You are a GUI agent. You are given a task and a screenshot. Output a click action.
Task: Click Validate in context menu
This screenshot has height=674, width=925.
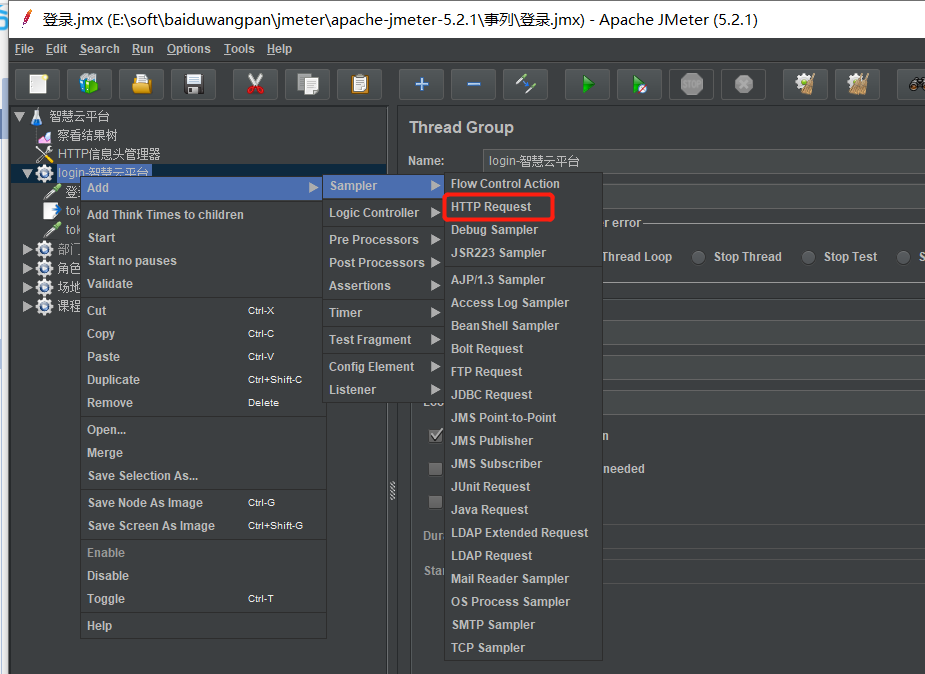click(203, 284)
